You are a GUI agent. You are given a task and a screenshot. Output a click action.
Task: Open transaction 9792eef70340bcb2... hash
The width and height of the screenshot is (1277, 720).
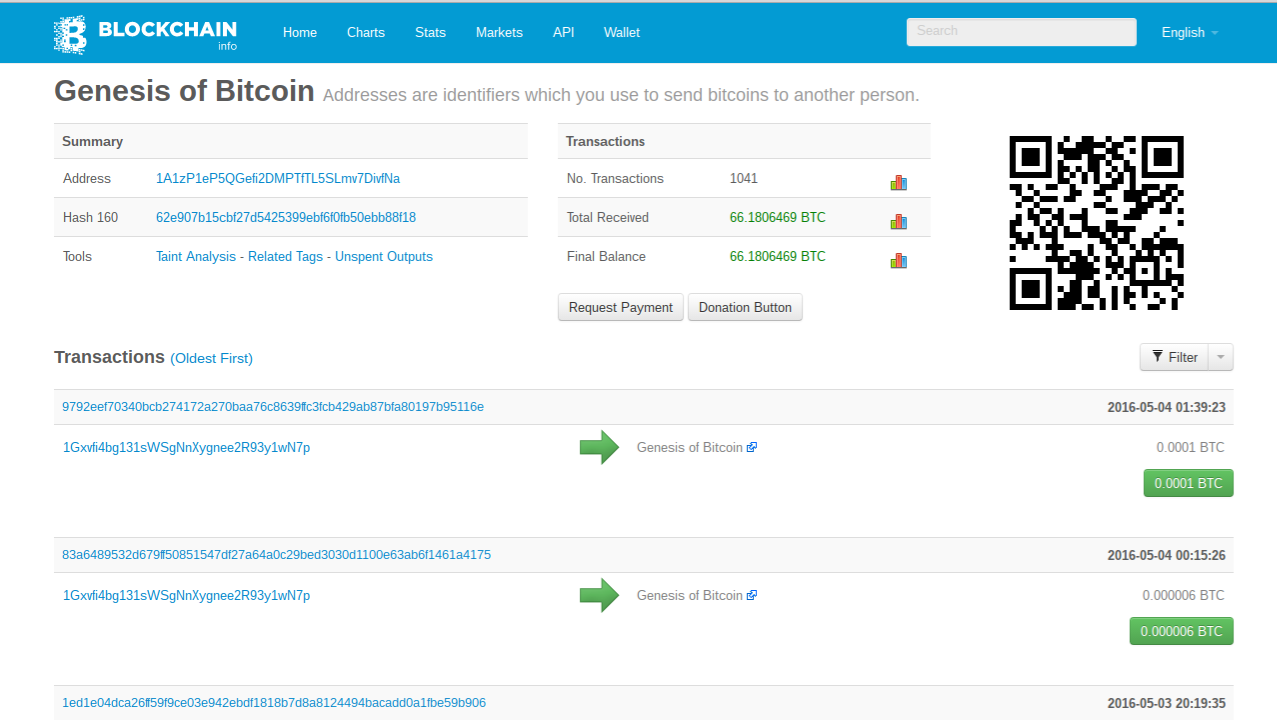point(273,407)
